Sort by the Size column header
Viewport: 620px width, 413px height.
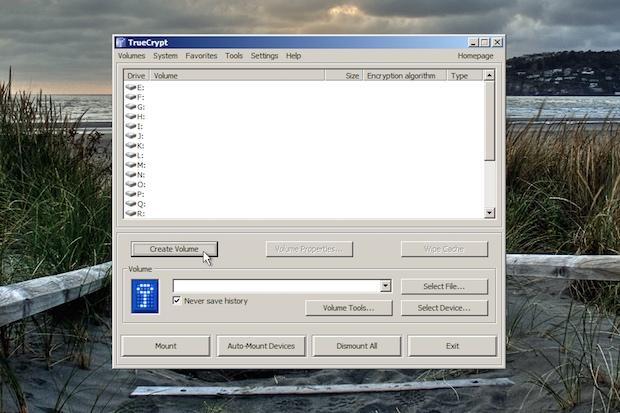click(x=344, y=76)
